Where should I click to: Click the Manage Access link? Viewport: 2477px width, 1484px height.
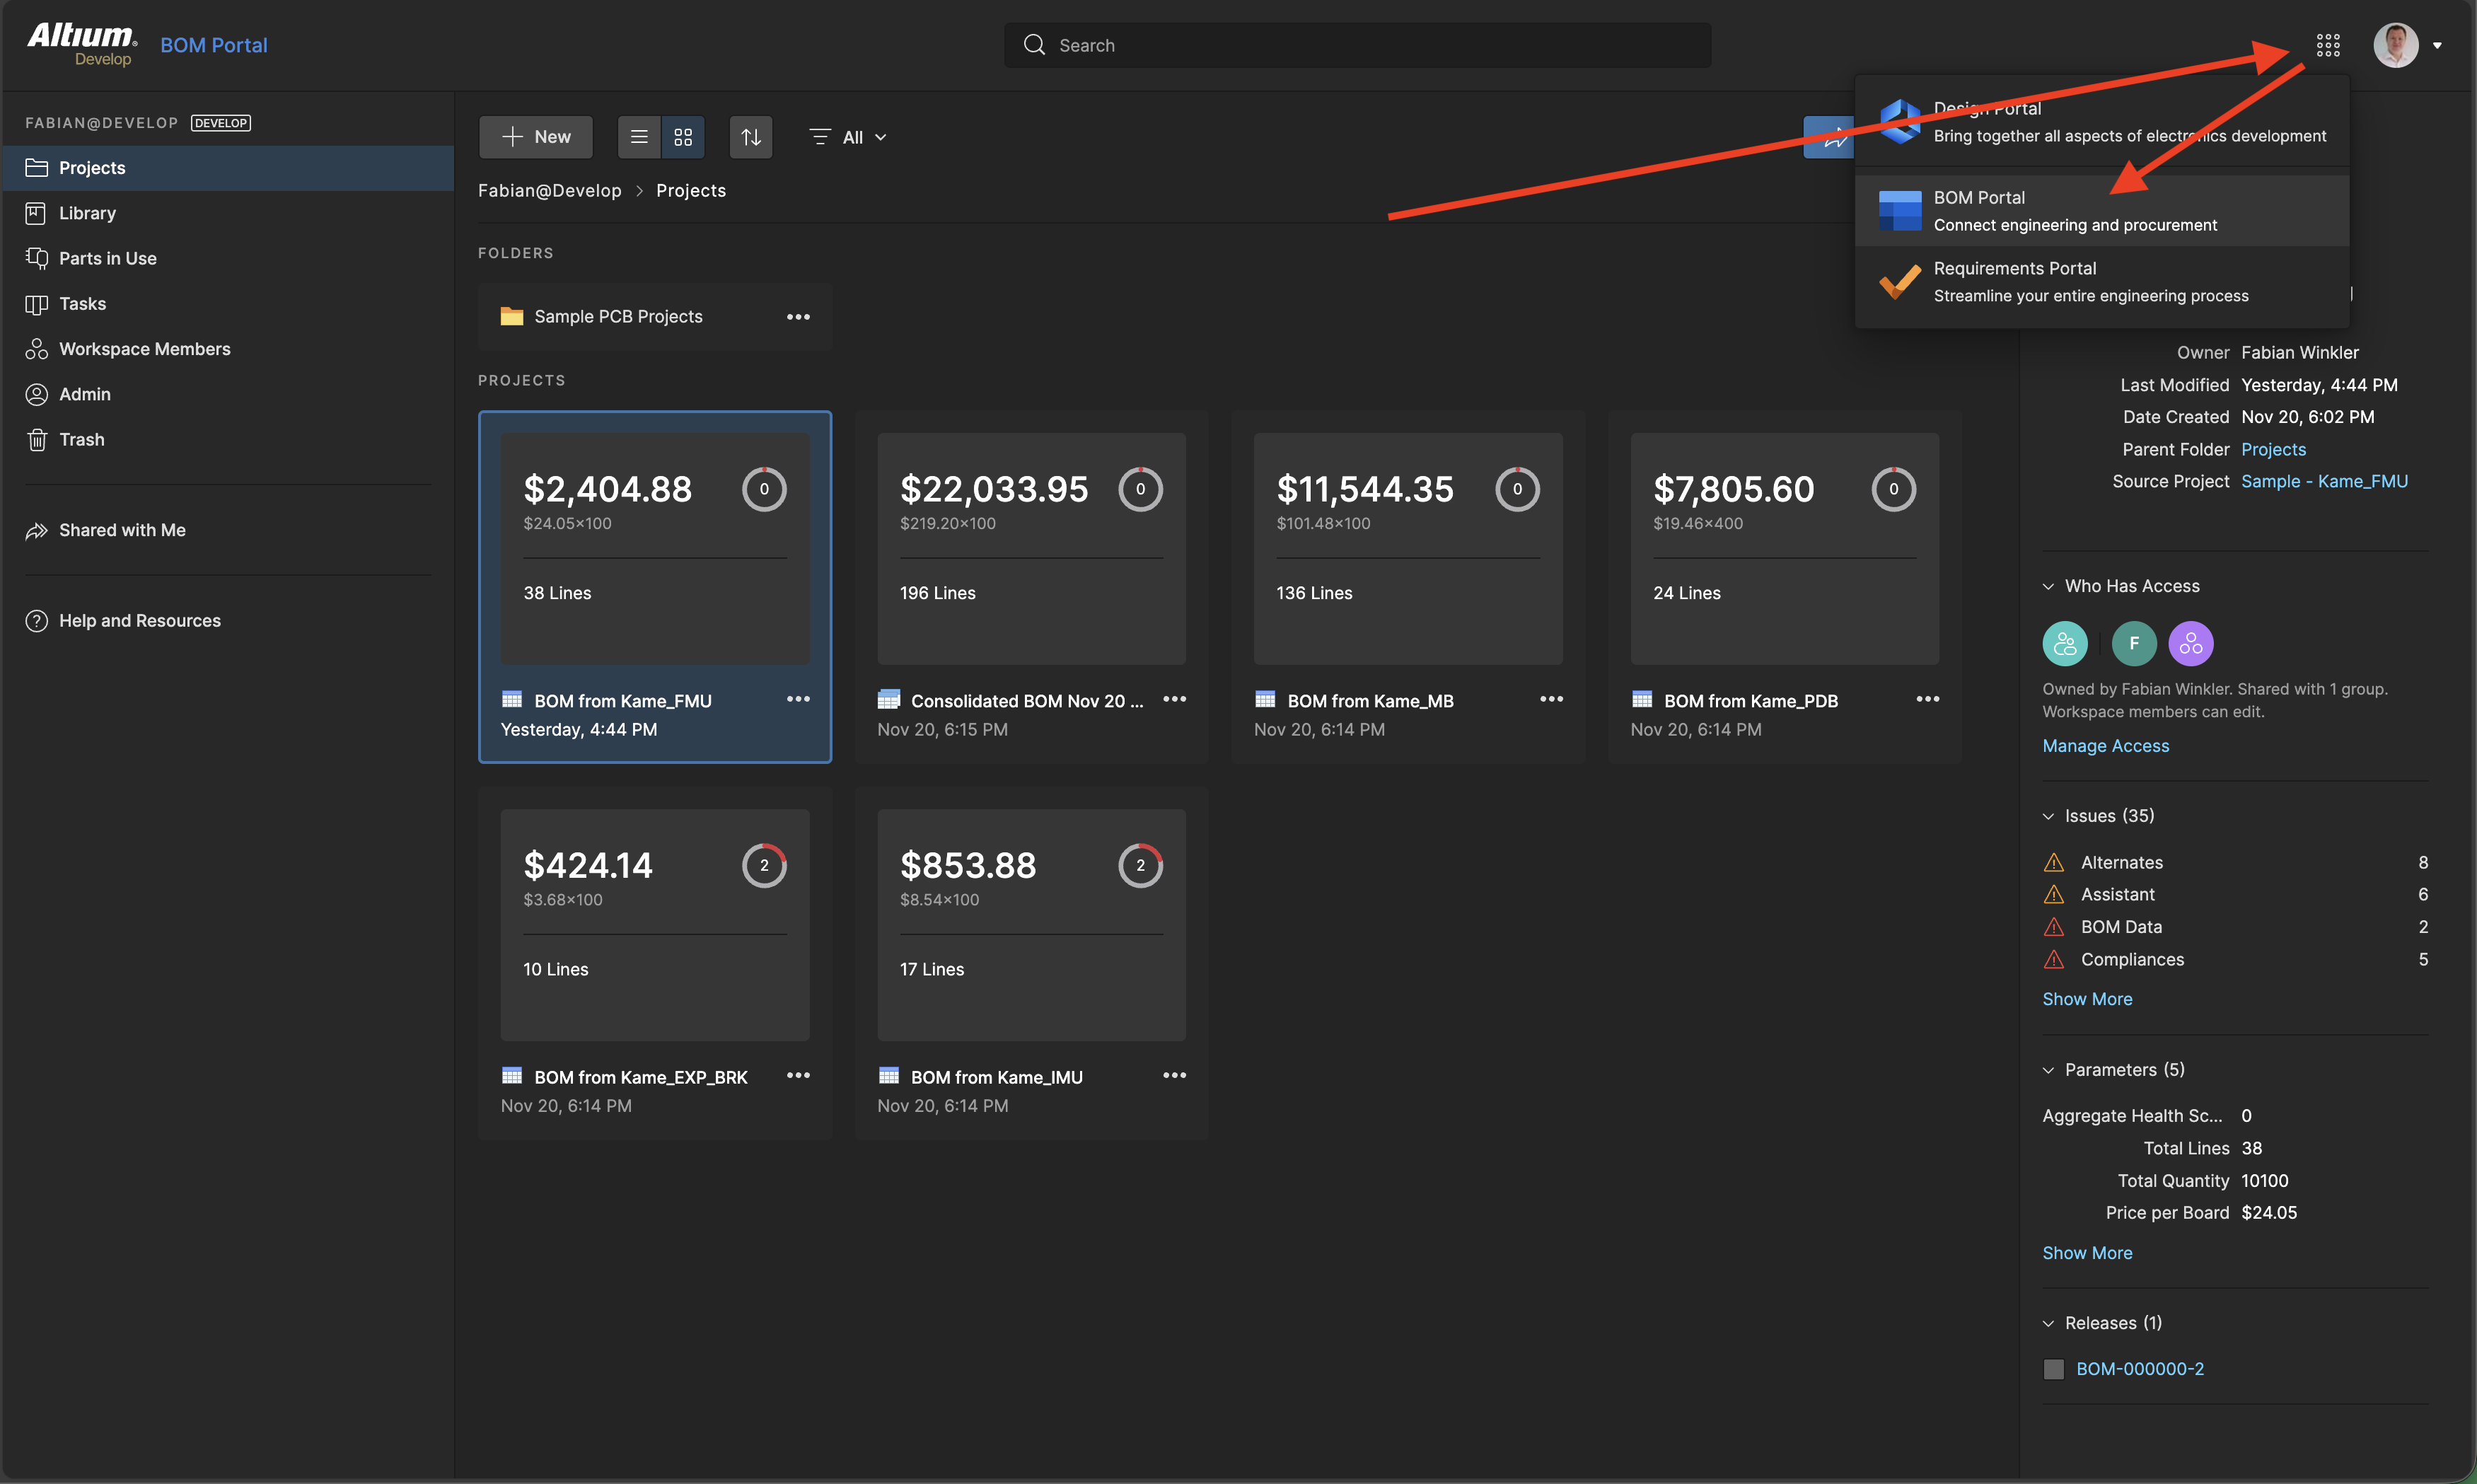tap(2105, 746)
